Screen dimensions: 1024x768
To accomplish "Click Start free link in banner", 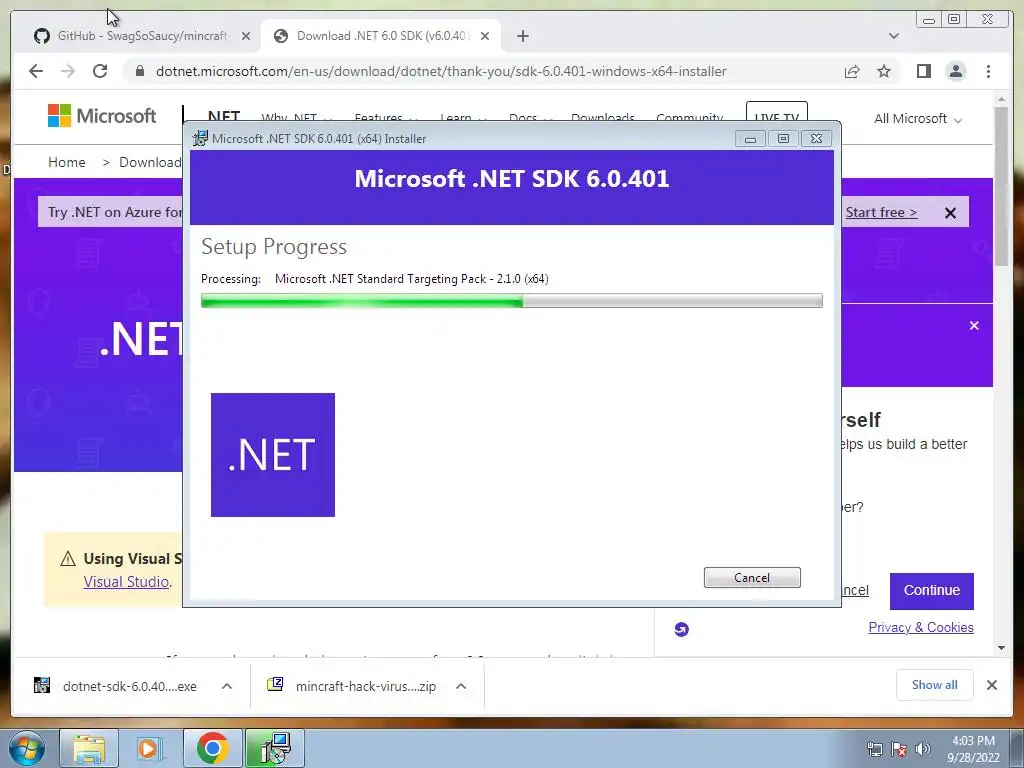I will 881,212.
